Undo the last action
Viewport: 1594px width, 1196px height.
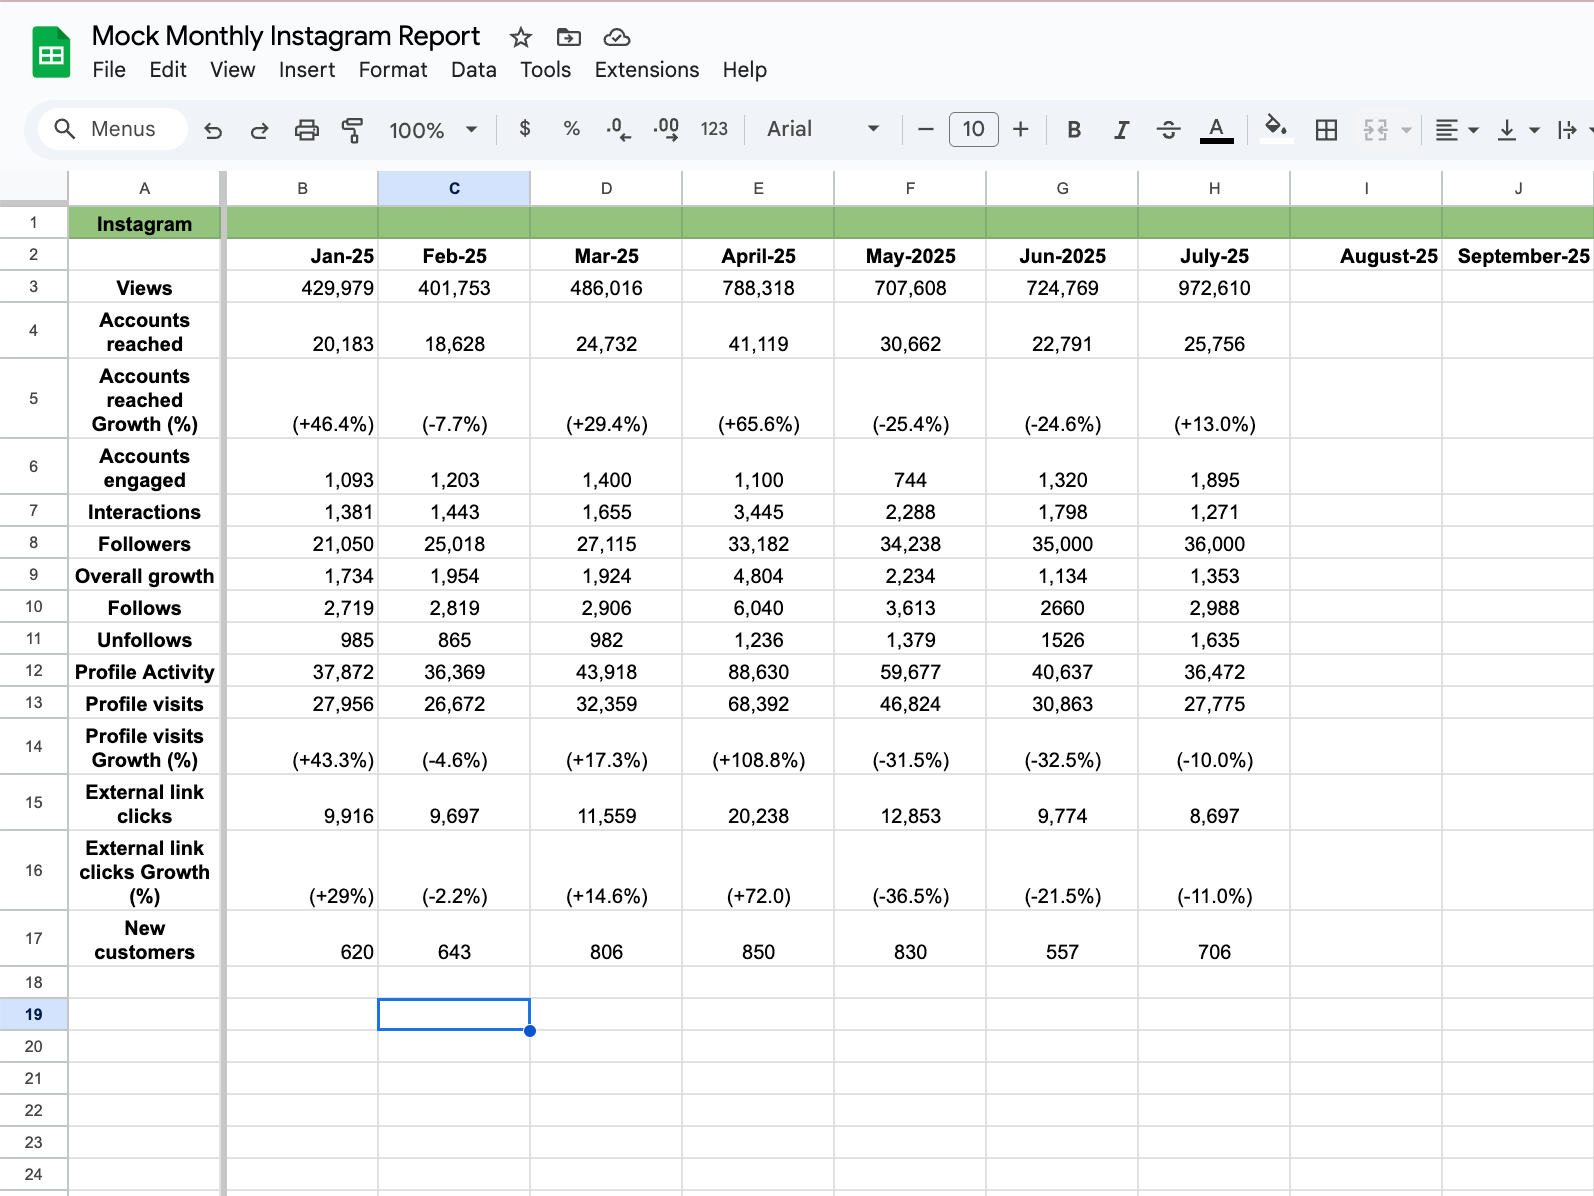tap(213, 130)
